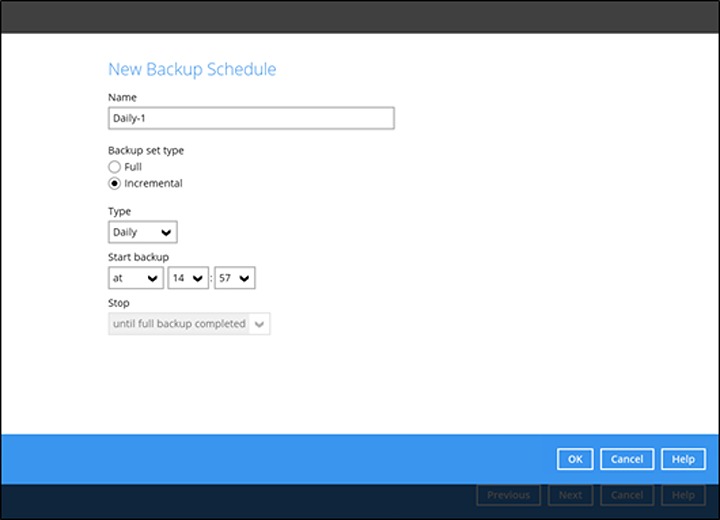Open the minute dropdown showing 57
Viewport: 720px width, 520px height.
click(x=234, y=279)
